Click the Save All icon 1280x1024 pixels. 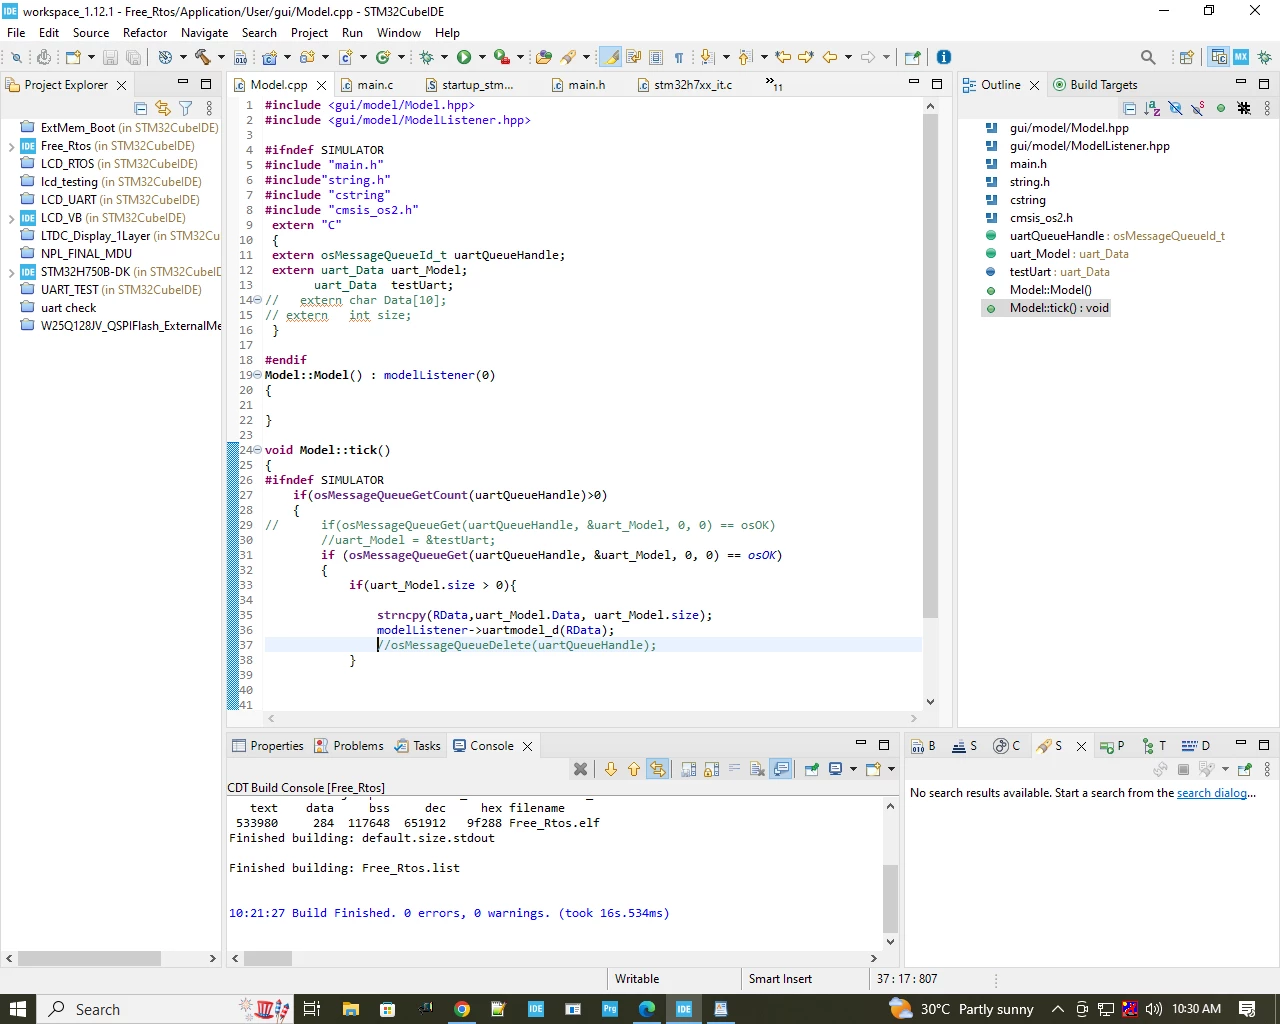(133, 57)
